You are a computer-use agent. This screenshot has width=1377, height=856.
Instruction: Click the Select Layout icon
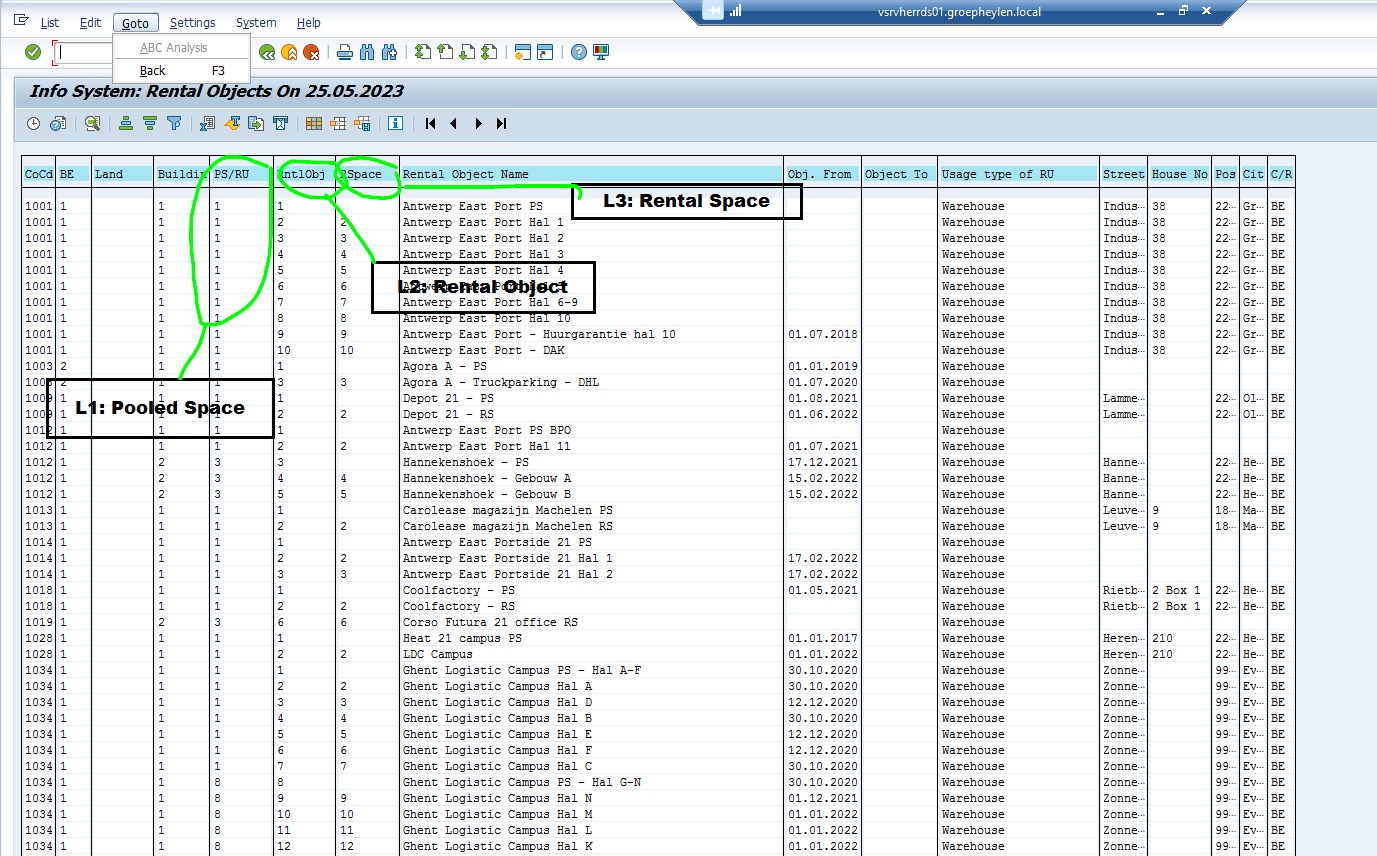[338, 123]
